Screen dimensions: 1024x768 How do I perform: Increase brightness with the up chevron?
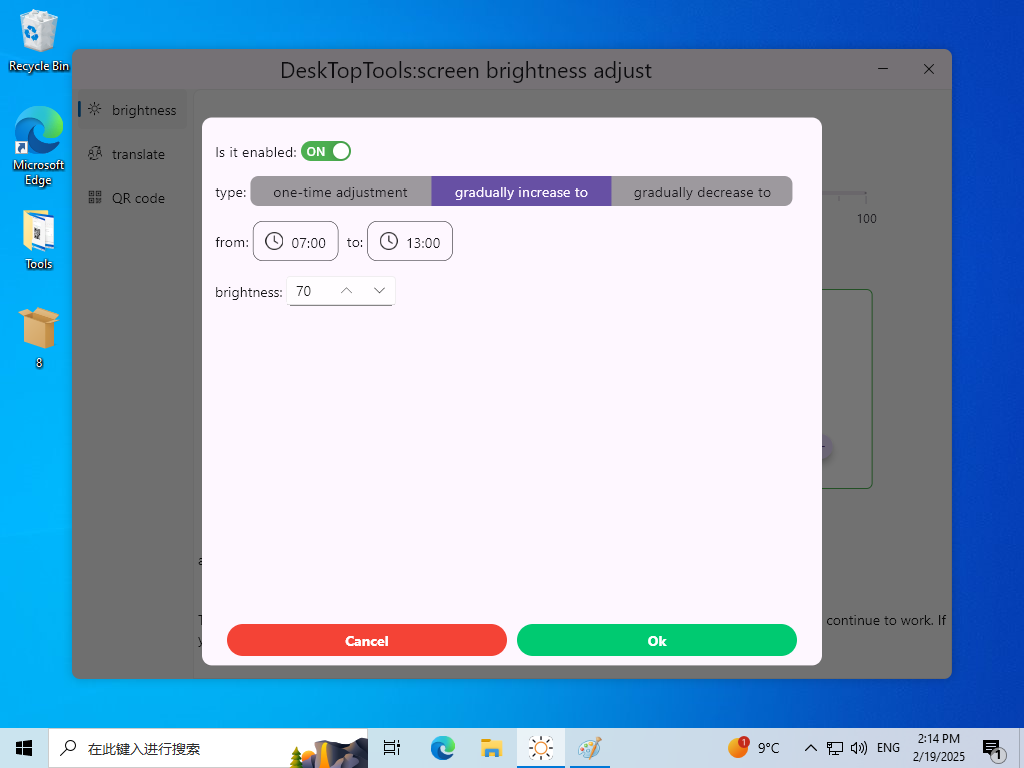point(347,291)
